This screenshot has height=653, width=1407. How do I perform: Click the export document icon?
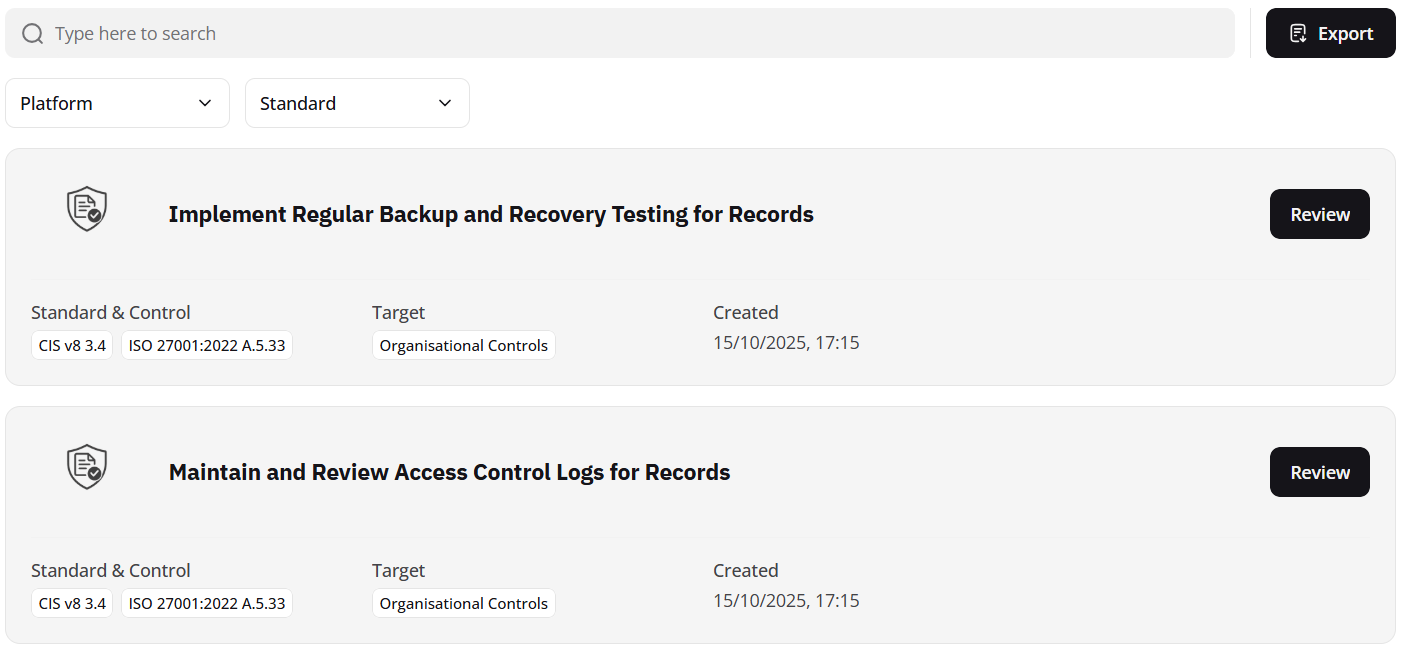coord(1298,34)
